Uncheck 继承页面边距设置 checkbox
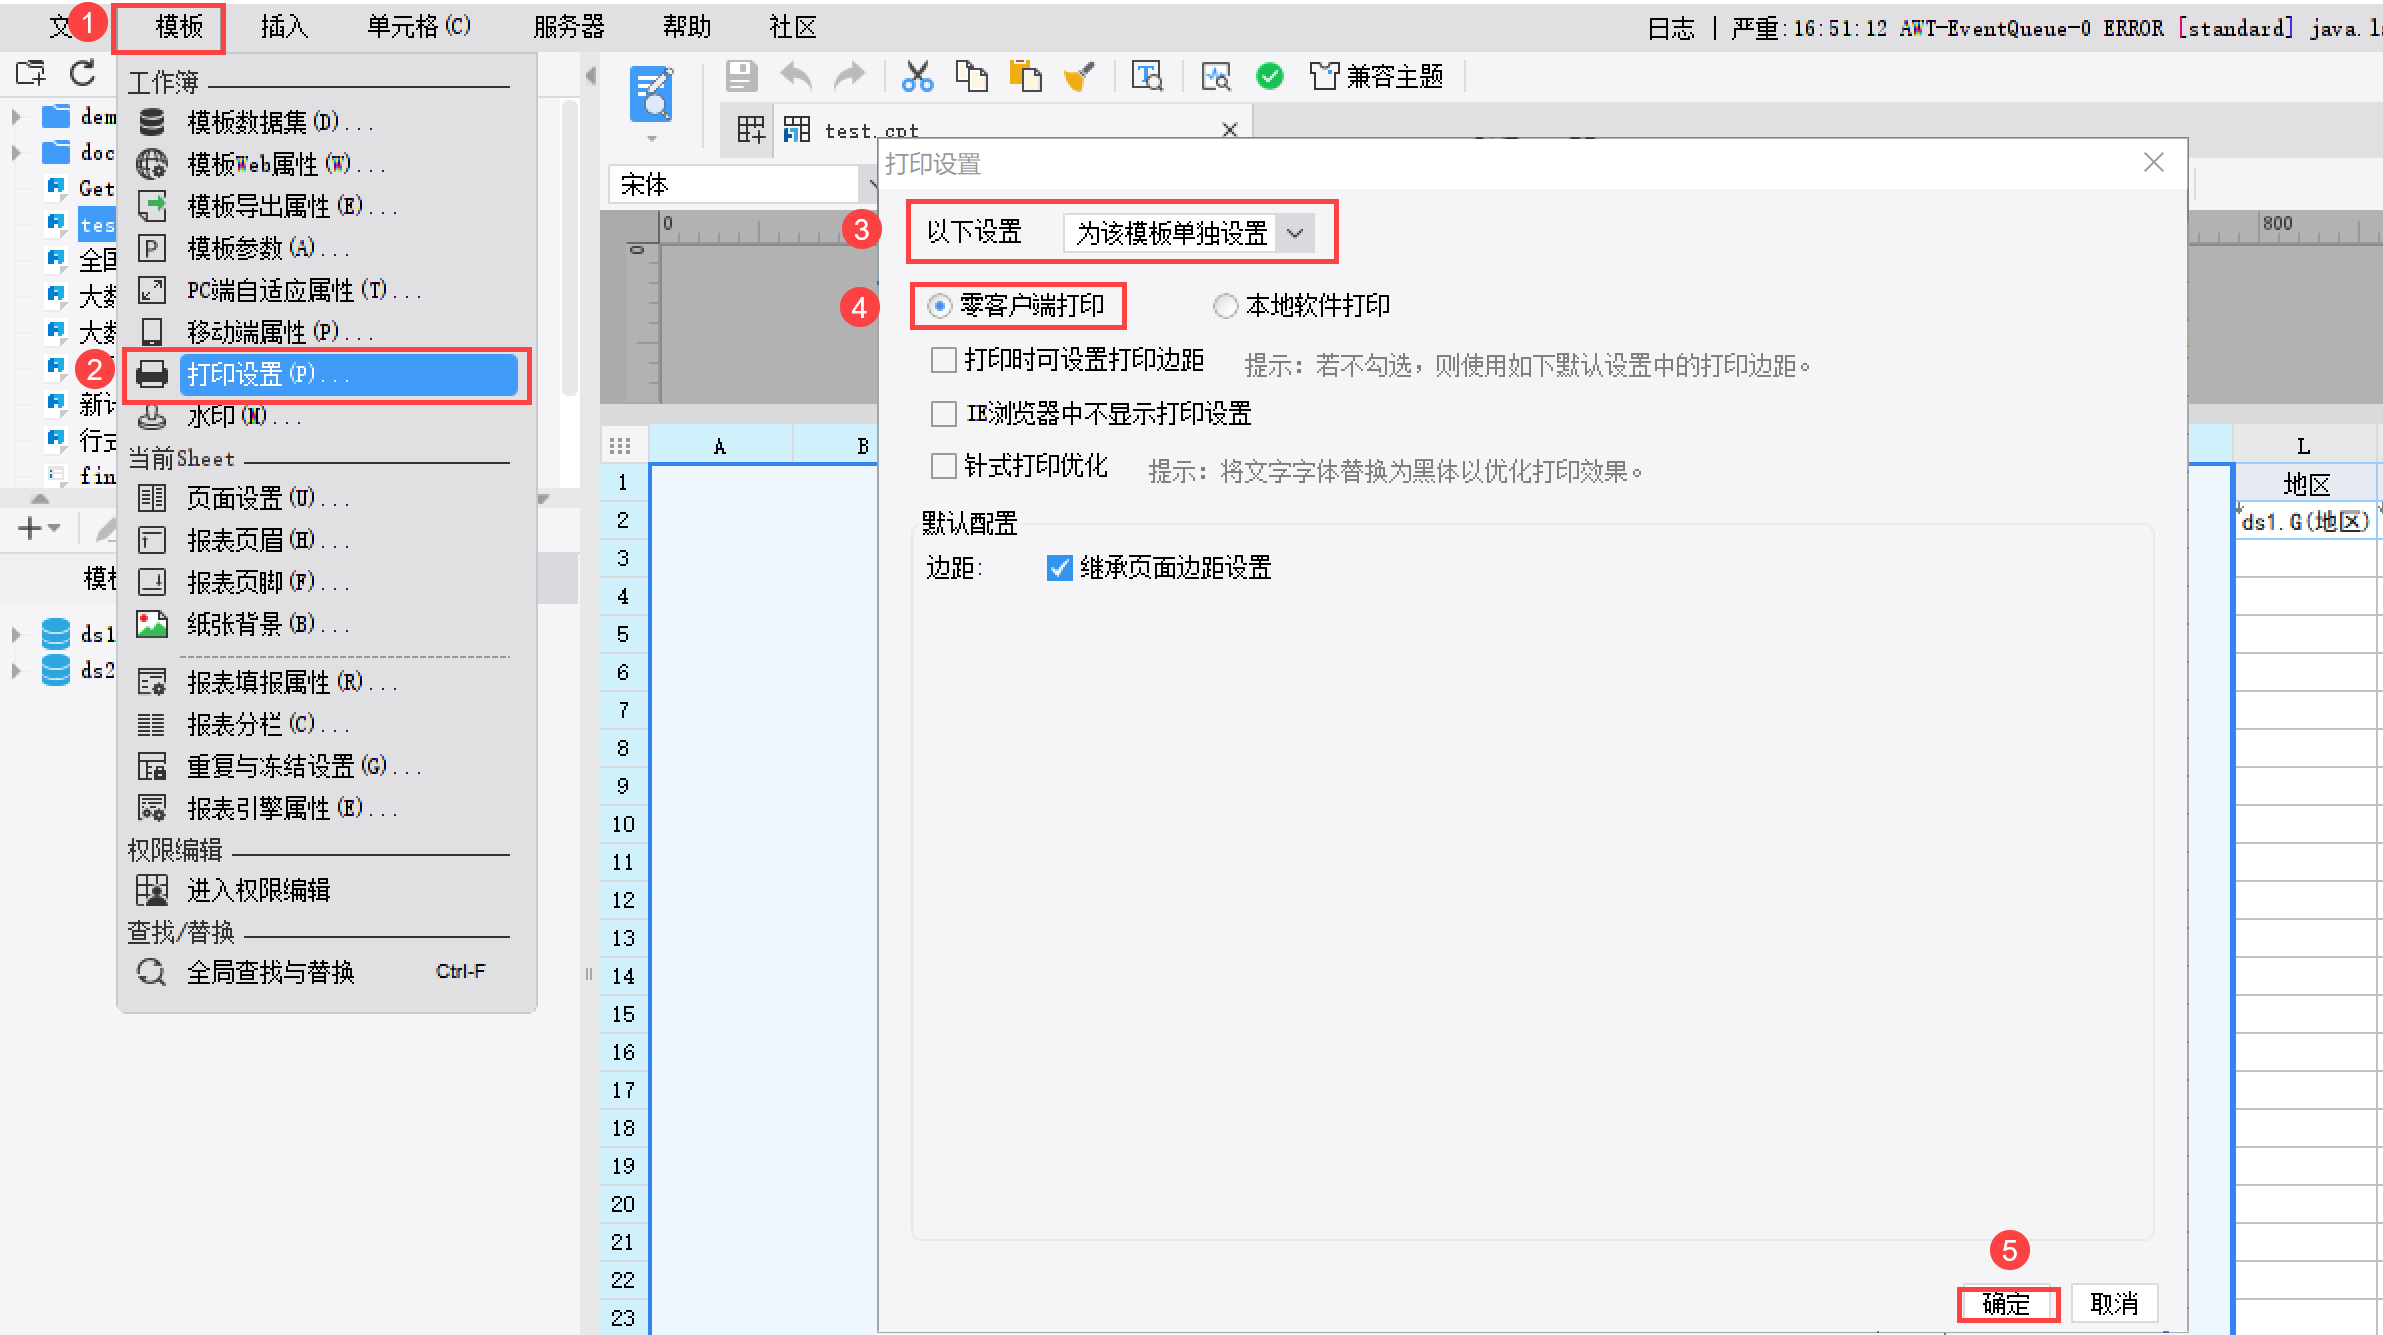Screen dimensions: 2383x1335 [x=1059, y=568]
